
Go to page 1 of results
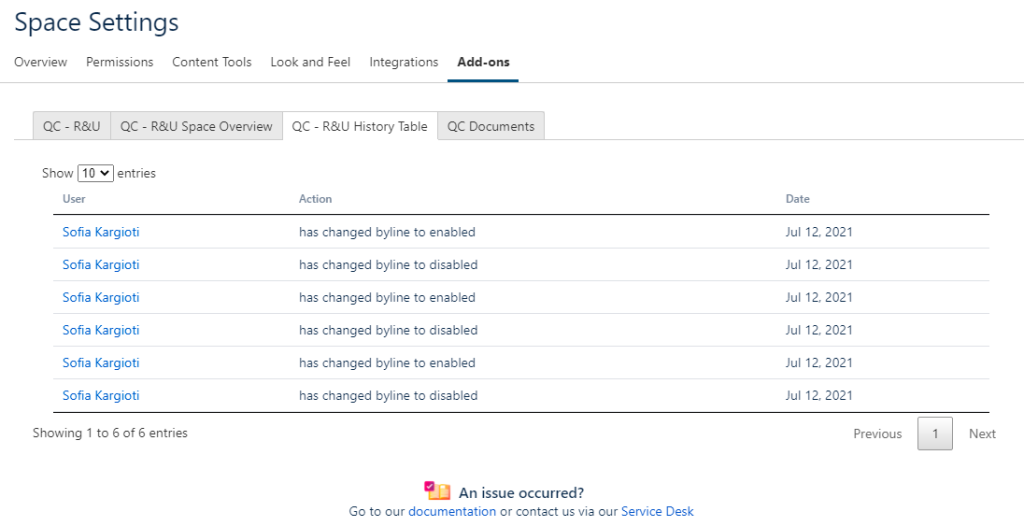(x=935, y=434)
